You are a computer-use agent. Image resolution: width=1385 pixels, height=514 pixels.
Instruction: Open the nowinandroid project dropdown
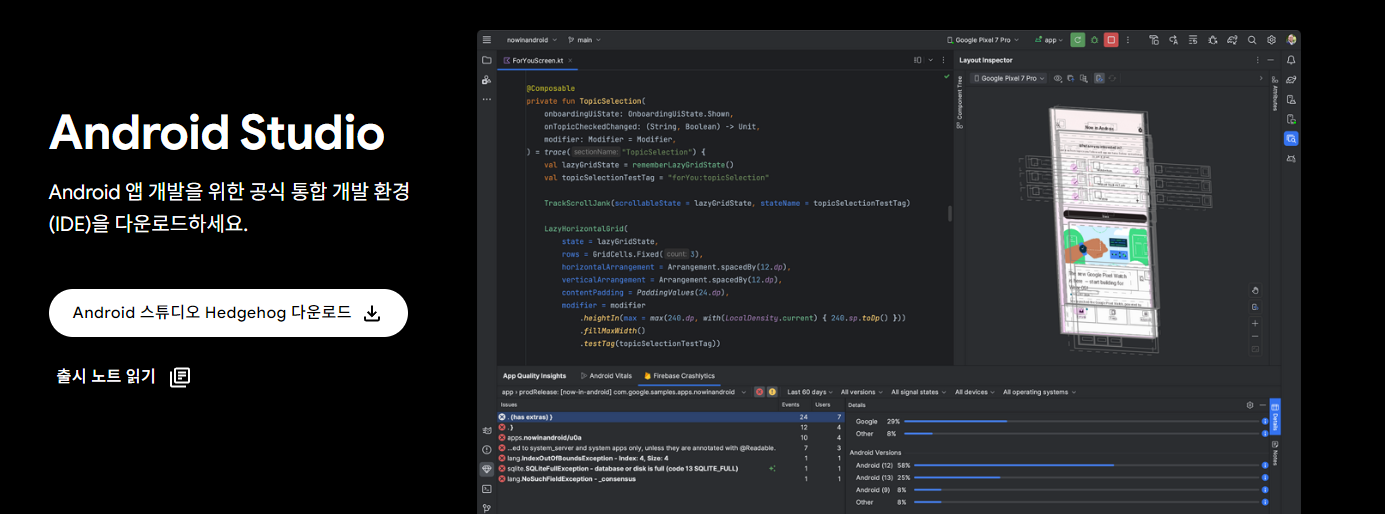pyautogui.click(x=533, y=40)
